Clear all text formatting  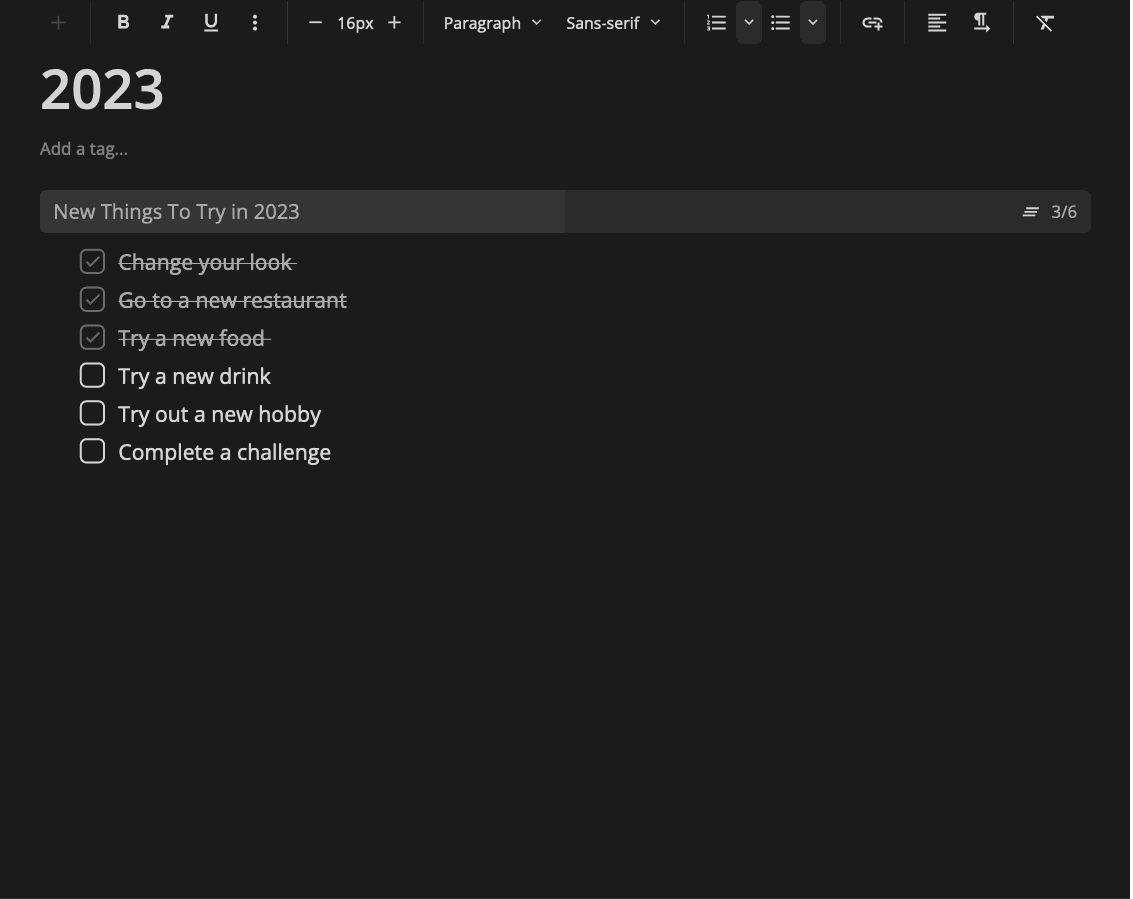1045,22
